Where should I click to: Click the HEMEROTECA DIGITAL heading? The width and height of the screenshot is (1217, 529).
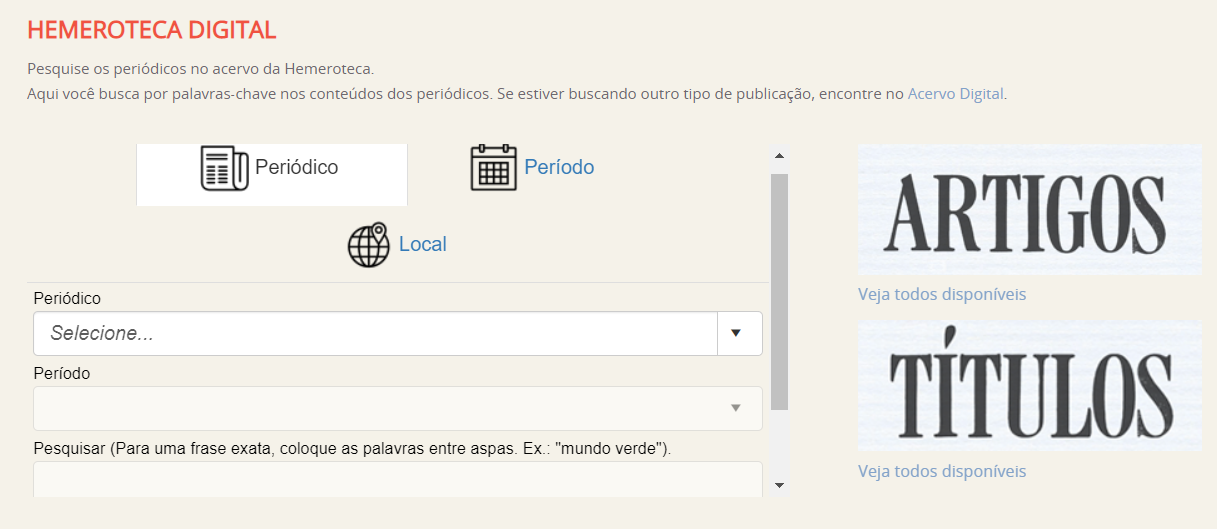tap(152, 30)
